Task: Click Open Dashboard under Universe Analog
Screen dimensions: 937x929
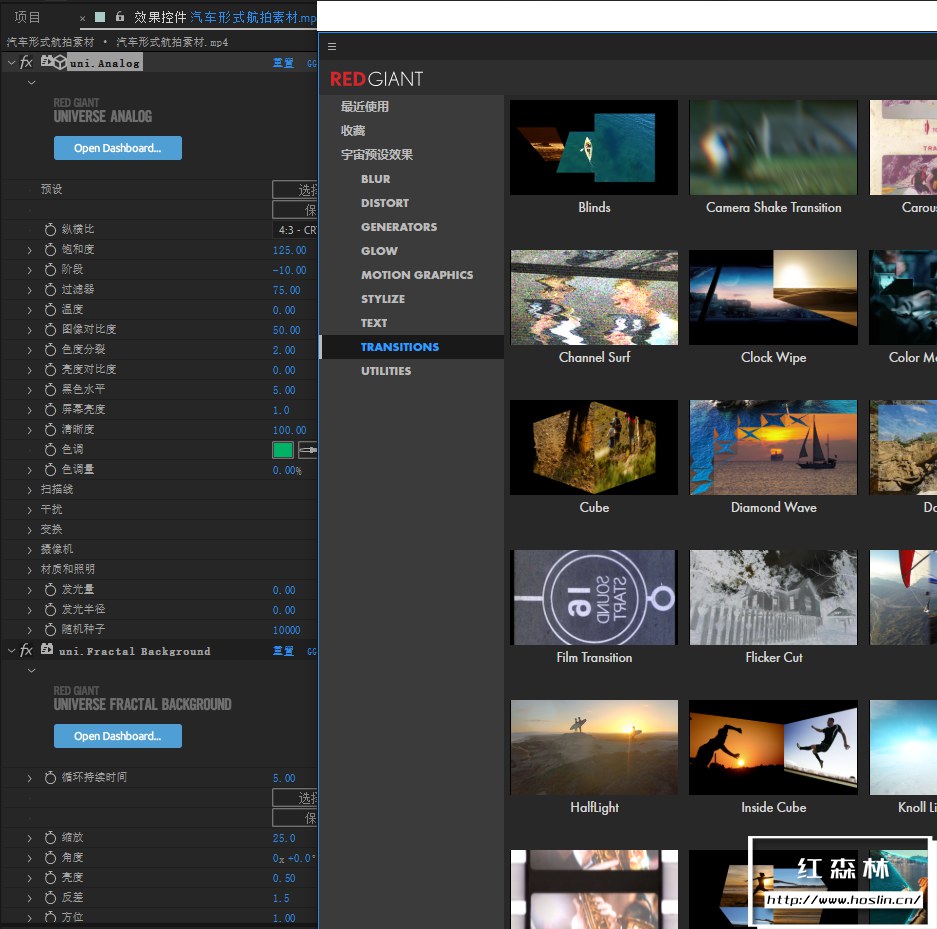Action: click(x=117, y=148)
